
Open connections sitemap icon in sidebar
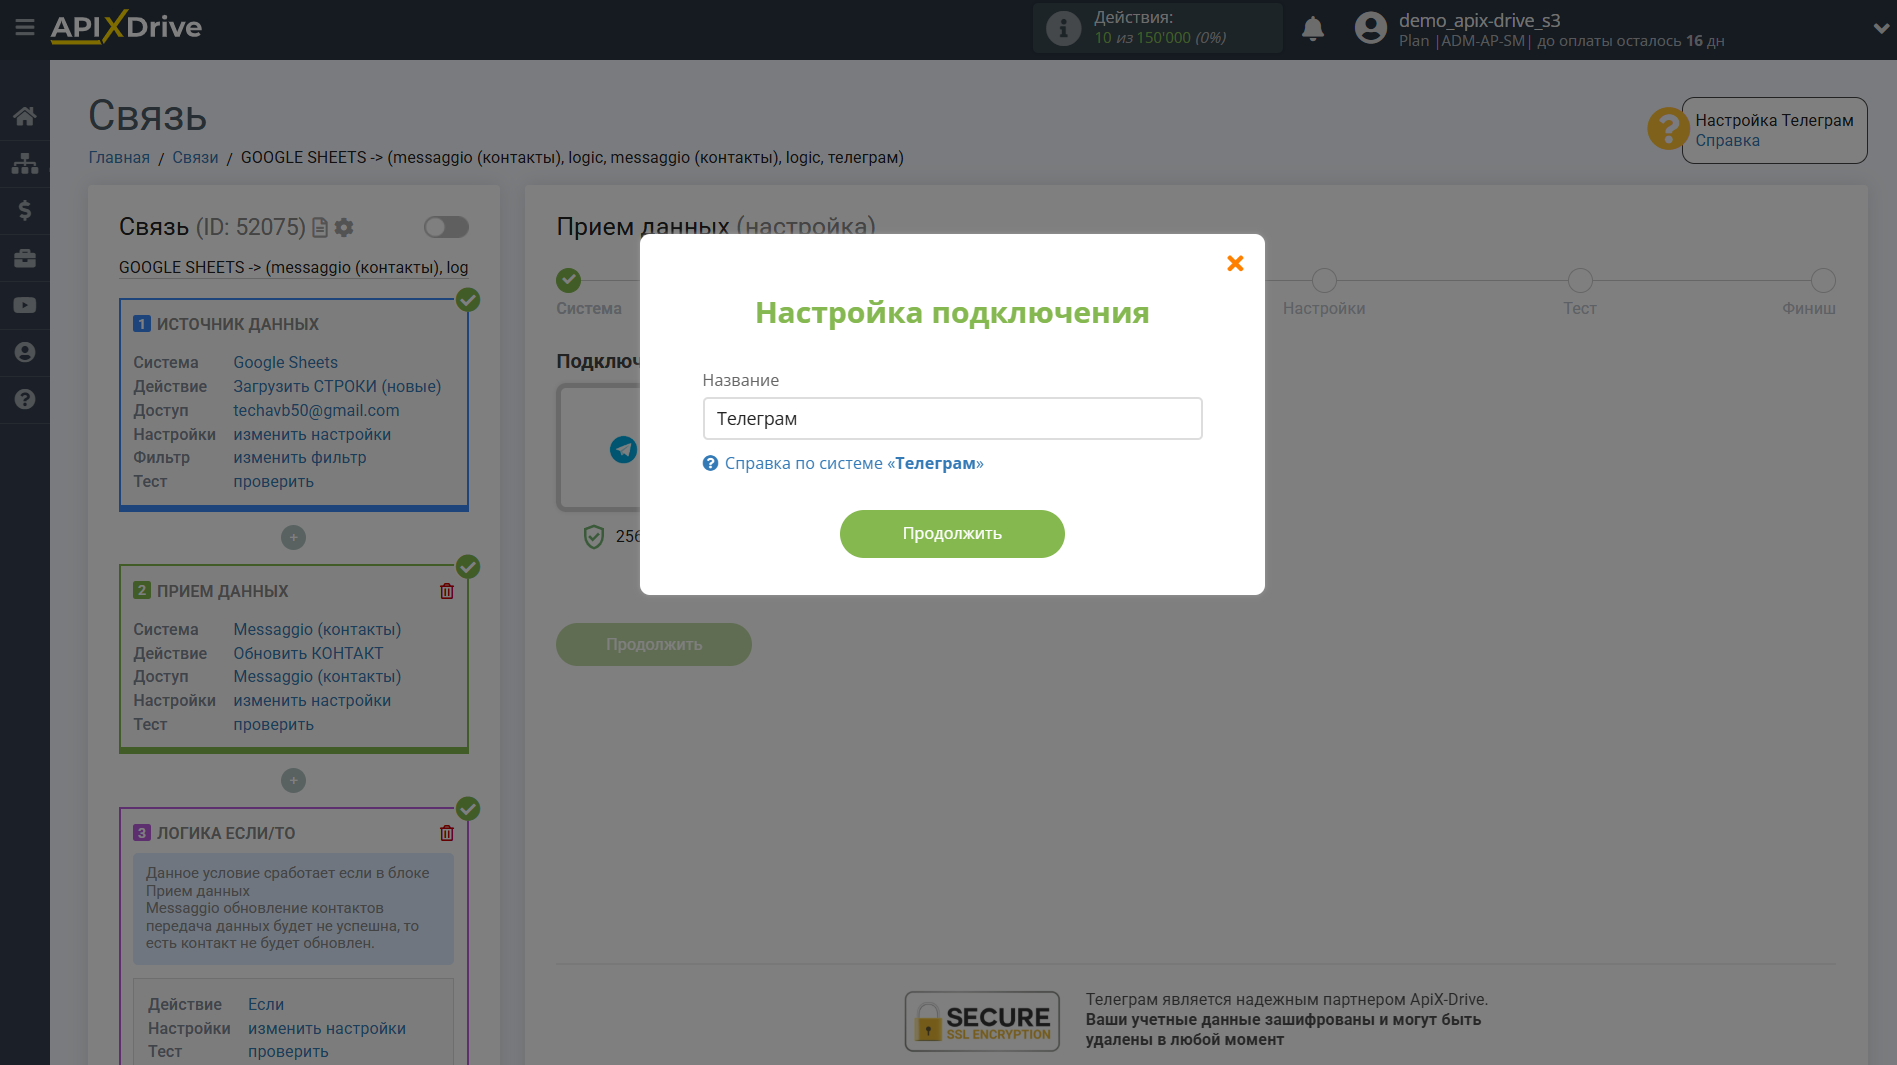[x=25, y=163]
